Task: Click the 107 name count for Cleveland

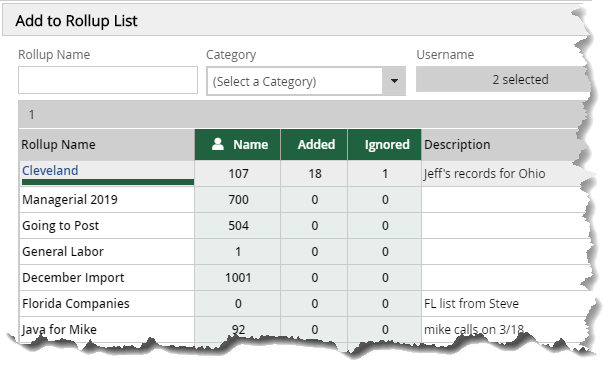Action: [x=238, y=174]
